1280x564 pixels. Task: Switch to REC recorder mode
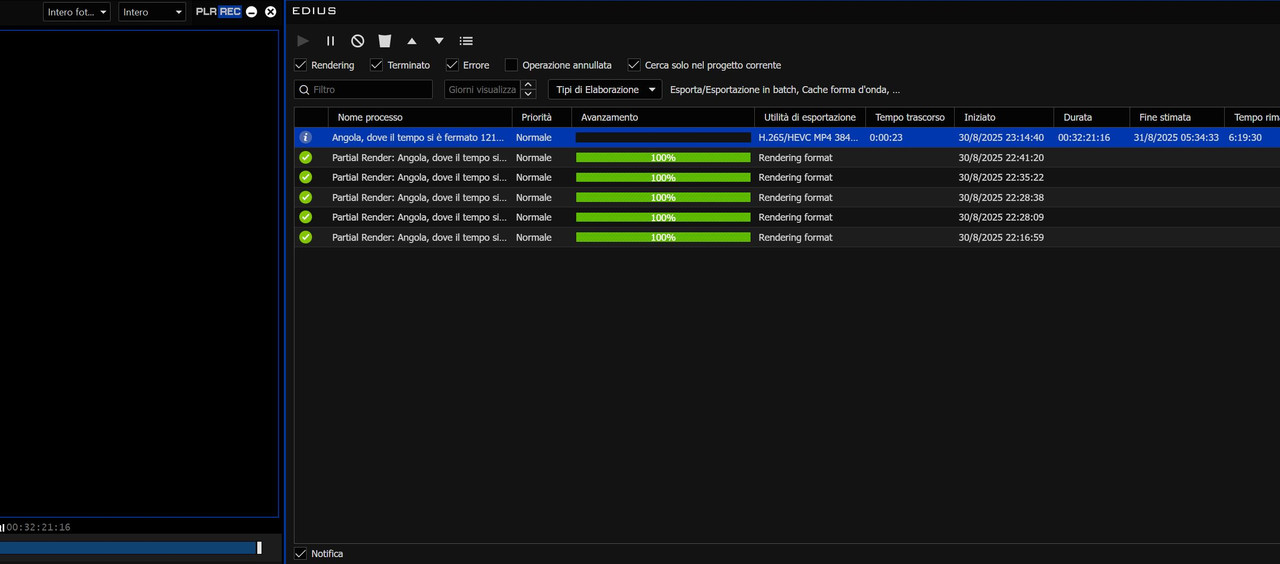point(231,12)
